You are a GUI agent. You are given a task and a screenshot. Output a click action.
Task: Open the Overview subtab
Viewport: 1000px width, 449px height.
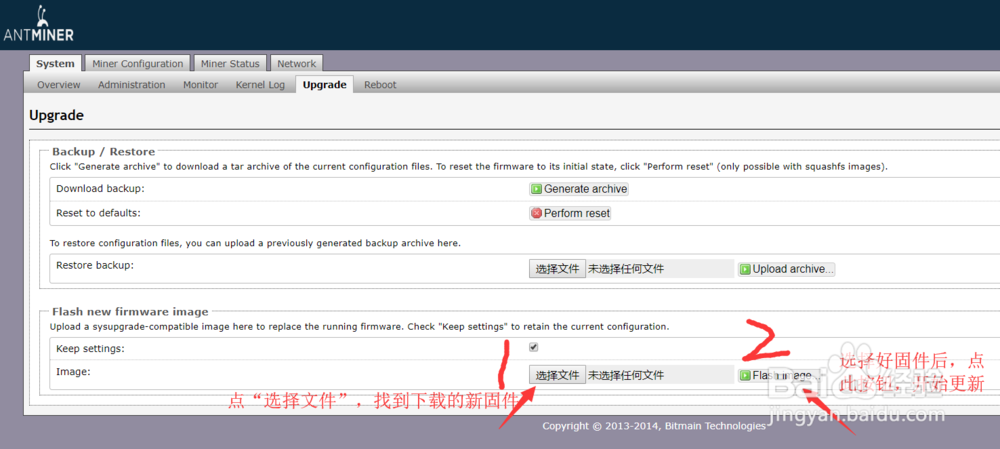click(x=59, y=84)
